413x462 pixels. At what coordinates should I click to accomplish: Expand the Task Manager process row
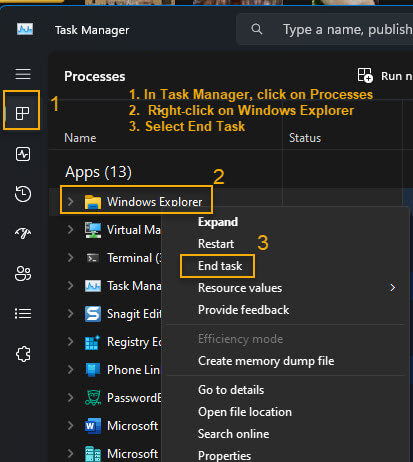coord(70,285)
